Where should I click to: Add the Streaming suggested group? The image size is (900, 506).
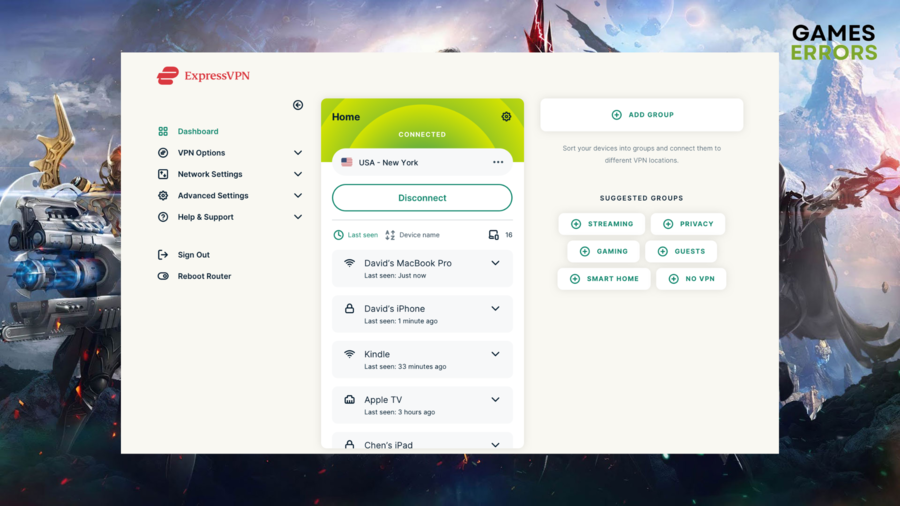point(602,224)
